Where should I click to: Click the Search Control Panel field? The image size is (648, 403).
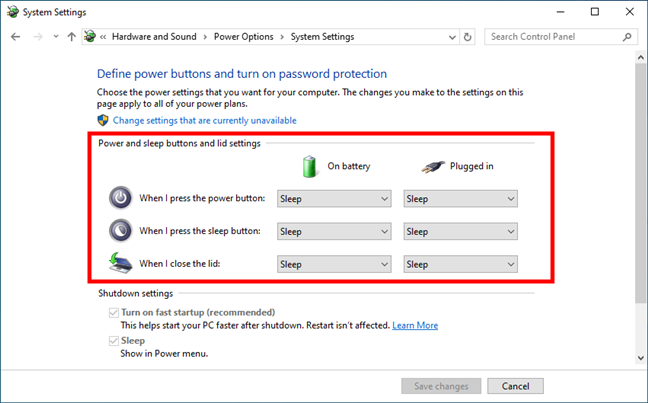[x=554, y=37]
